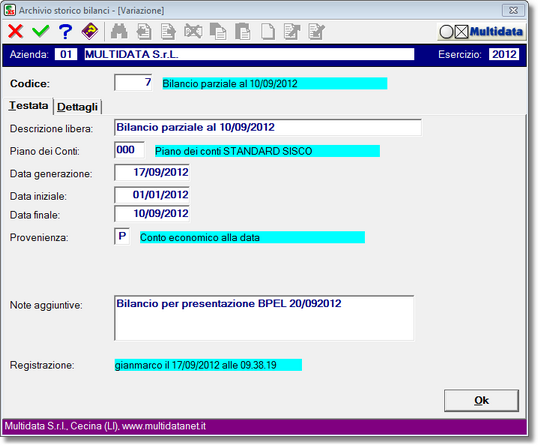Click the red X cancel icon
Screen dimensions: 538x446
click(x=15, y=32)
